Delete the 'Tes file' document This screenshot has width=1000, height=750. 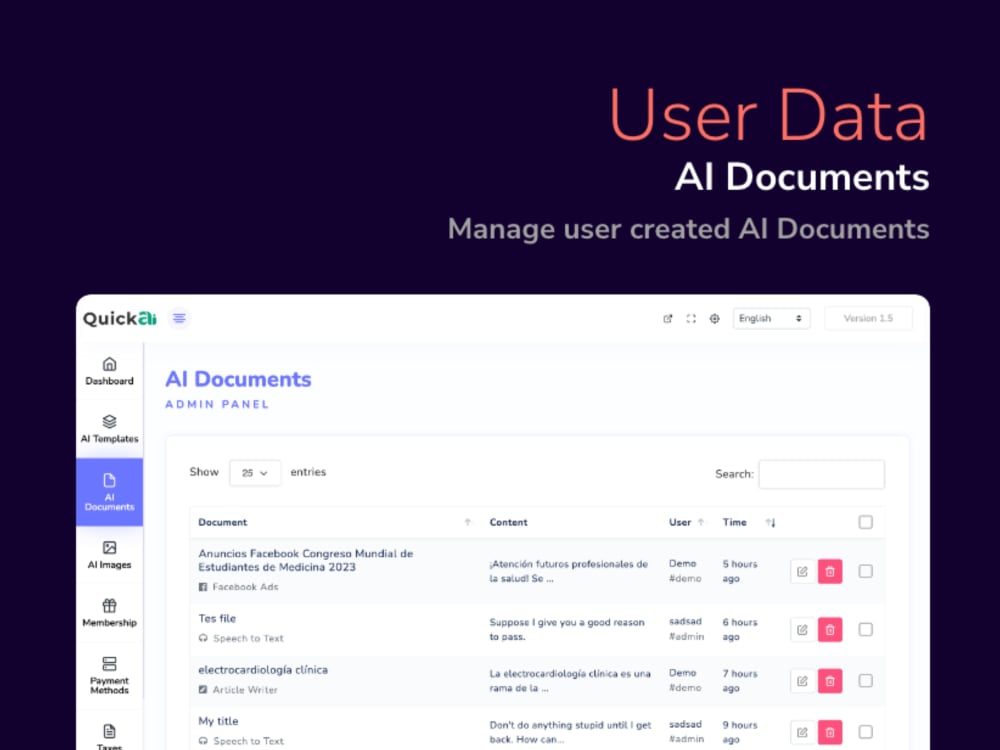(x=831, y=629)
